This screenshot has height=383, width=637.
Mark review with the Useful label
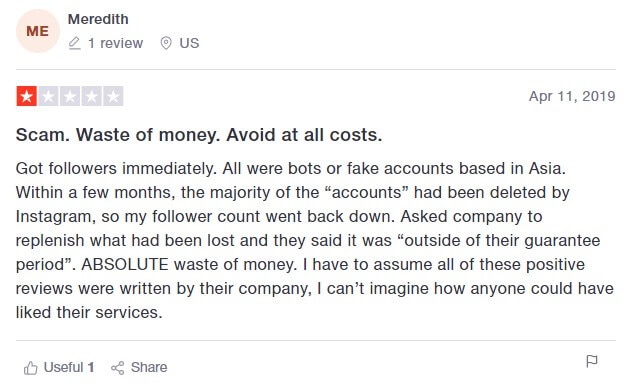click(63, 367)
